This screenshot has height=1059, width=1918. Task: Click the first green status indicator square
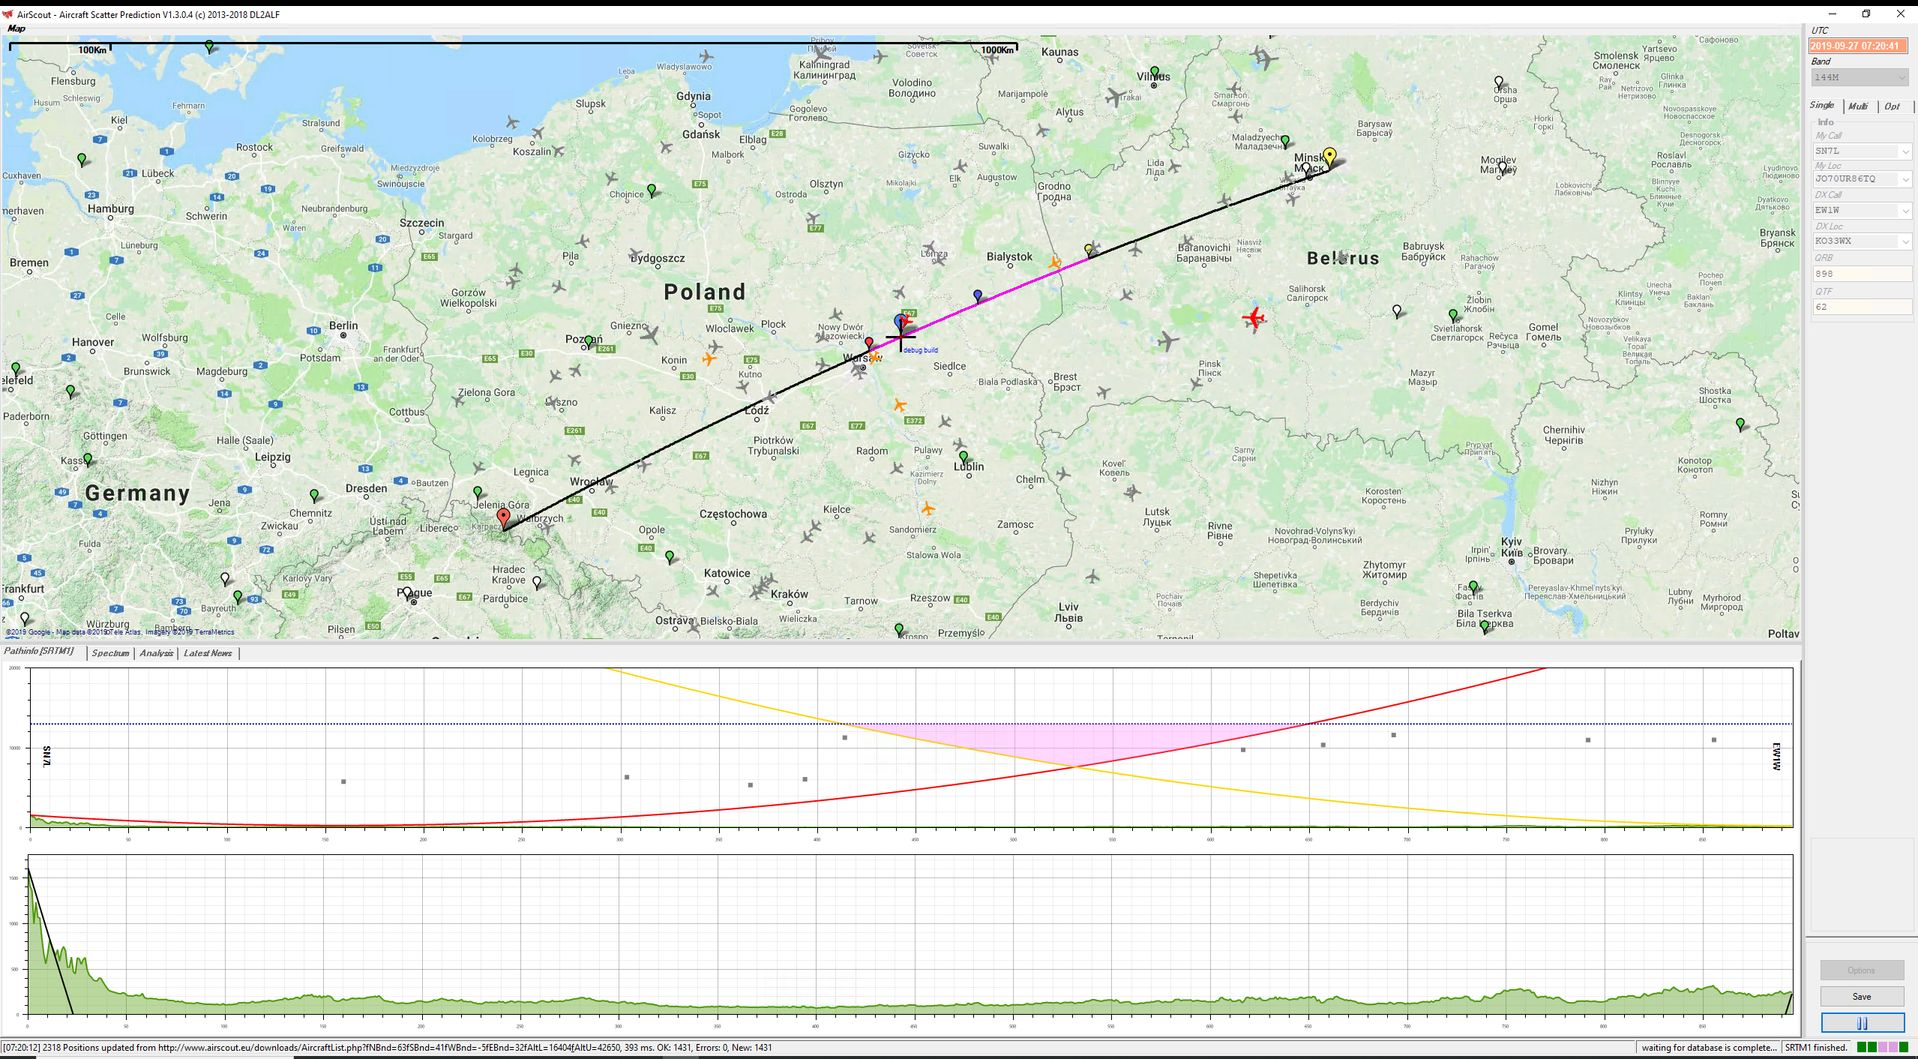[x=1861, y=1048]
